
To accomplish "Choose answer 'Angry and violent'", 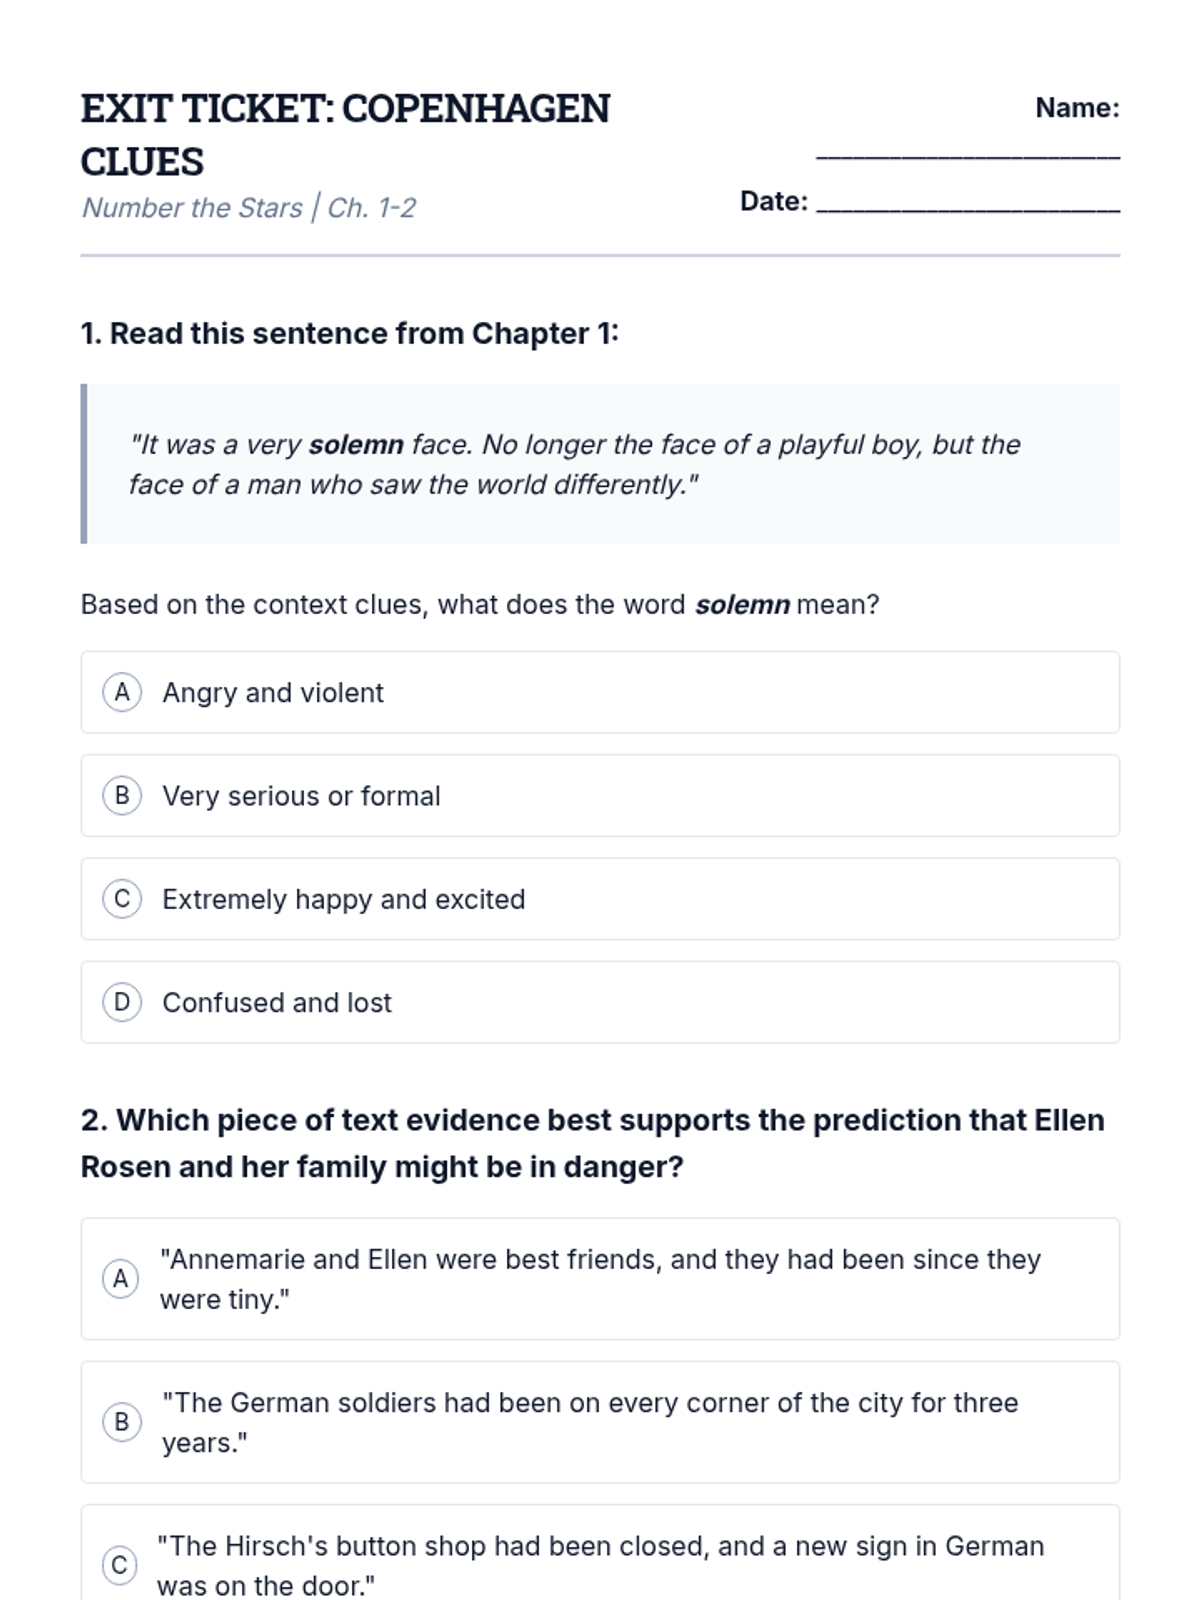I will point(600,692).
